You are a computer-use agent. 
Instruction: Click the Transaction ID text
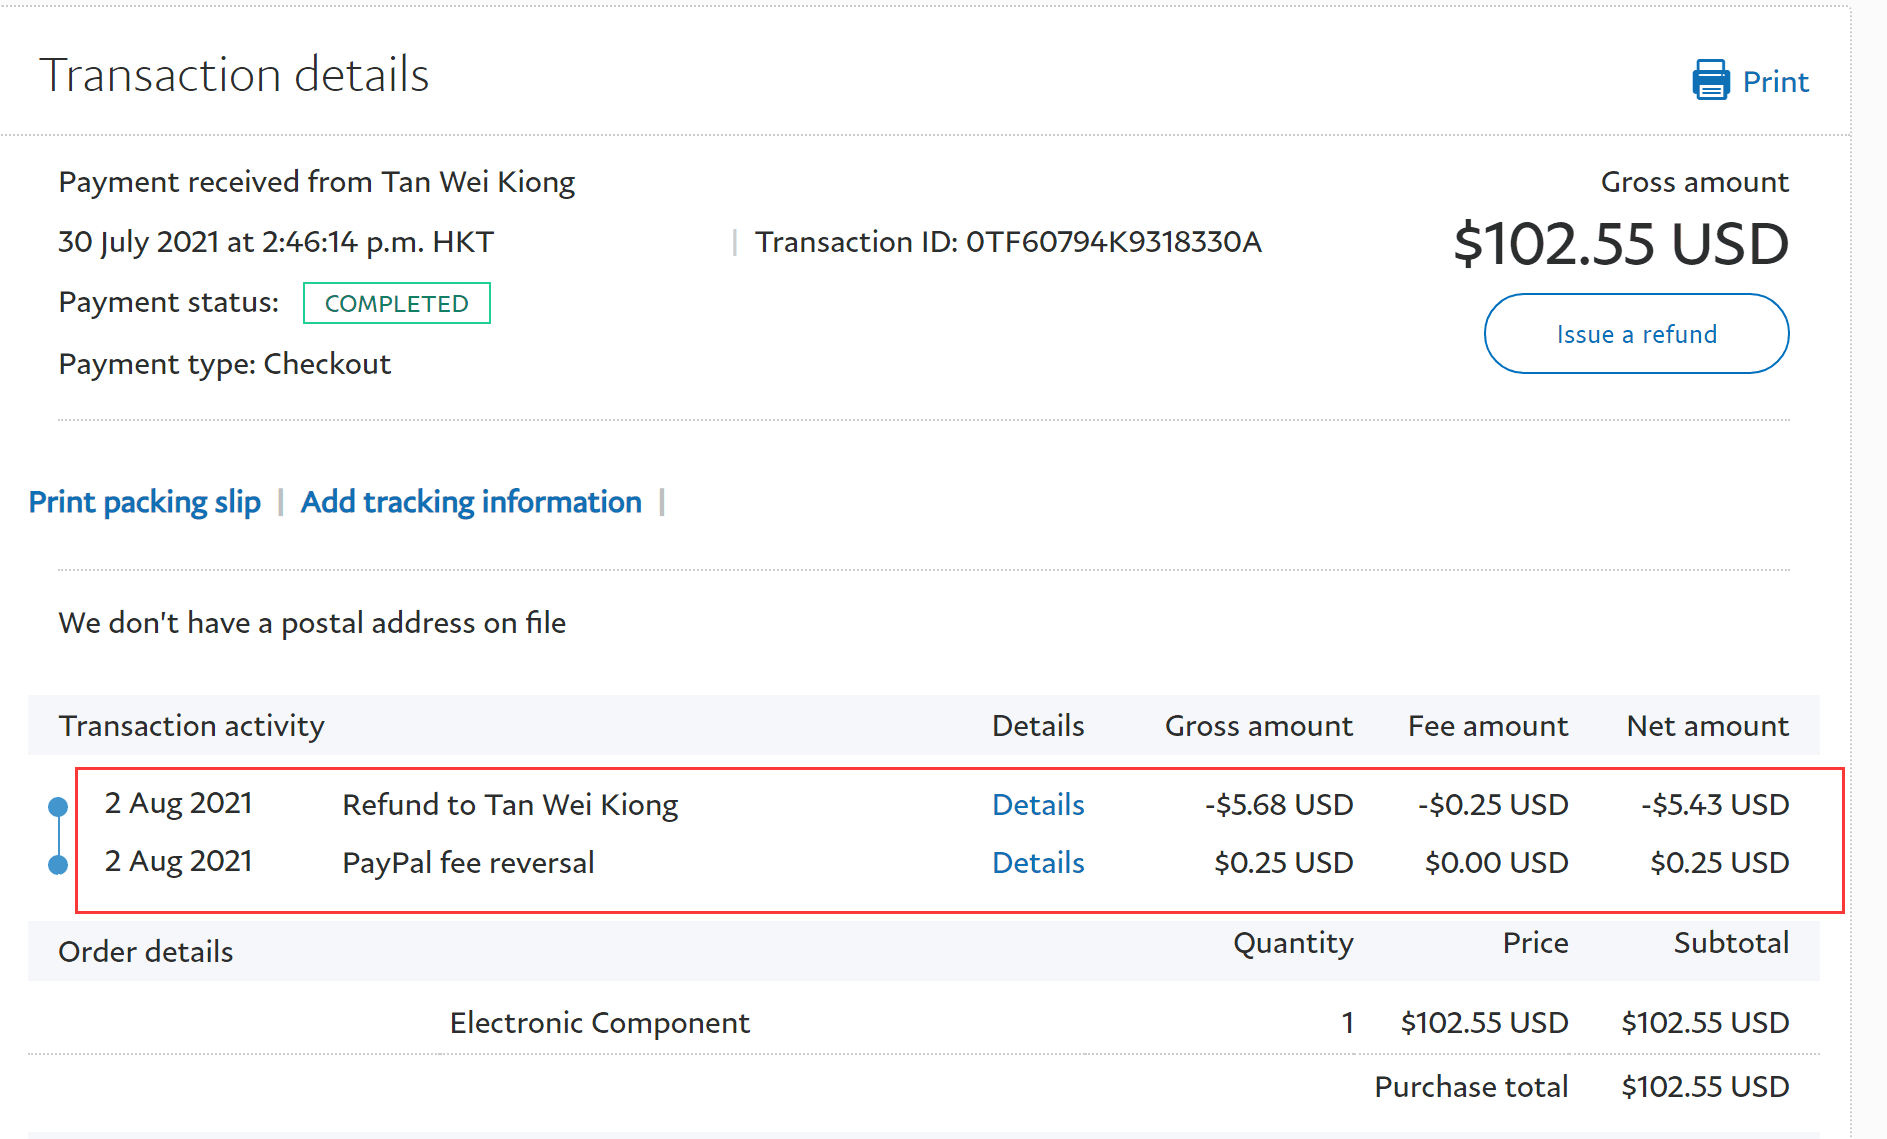(x=1007, y=242)
